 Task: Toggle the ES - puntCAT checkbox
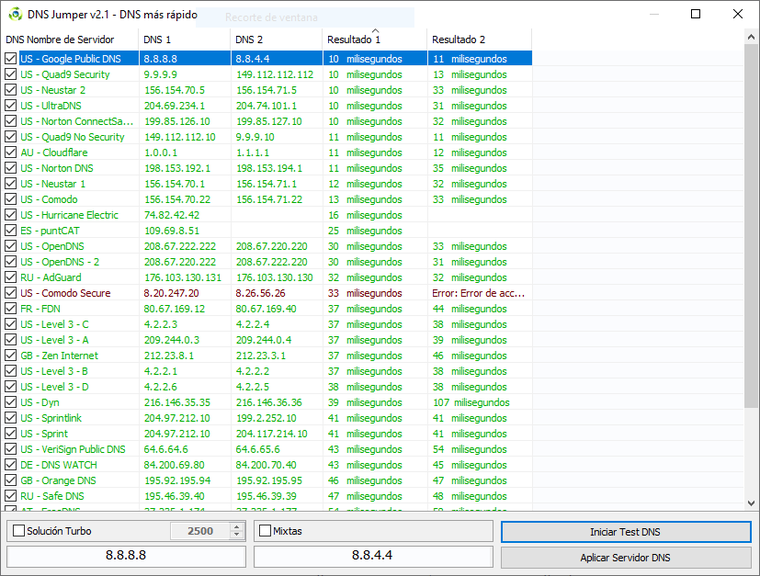(11, 230)
